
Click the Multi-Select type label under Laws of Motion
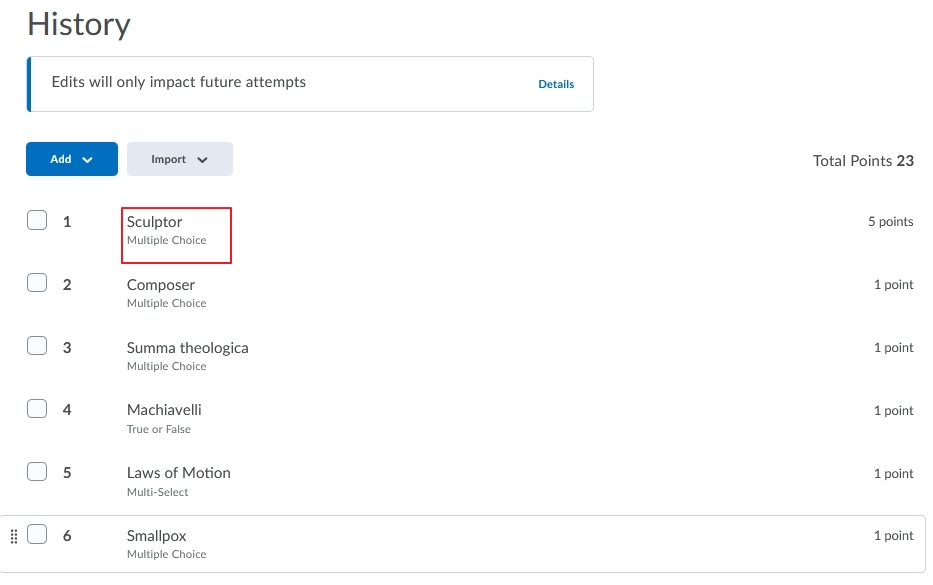[157, 492]
